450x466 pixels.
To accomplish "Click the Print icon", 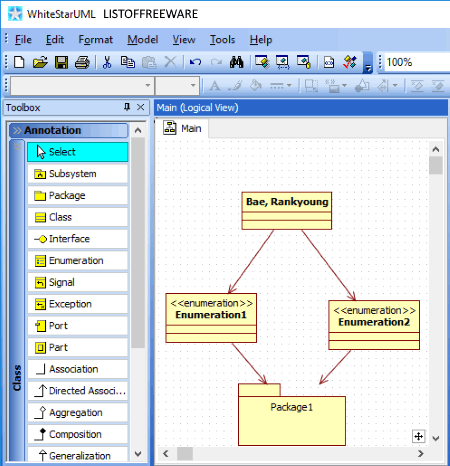I will 82,62.
